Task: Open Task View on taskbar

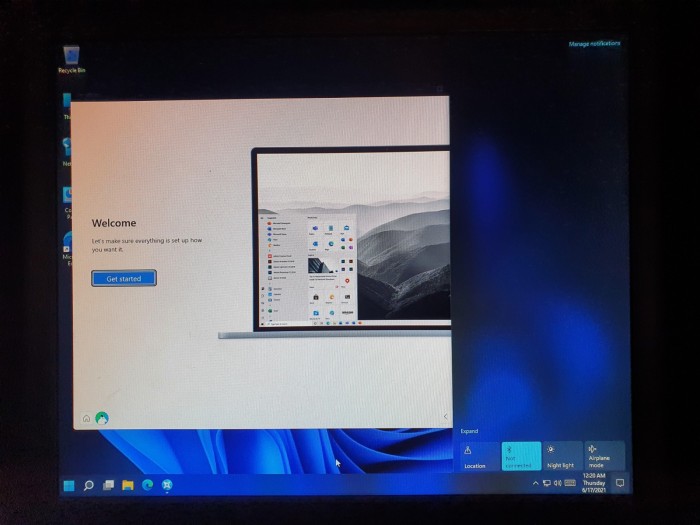Action: (108, 485)
